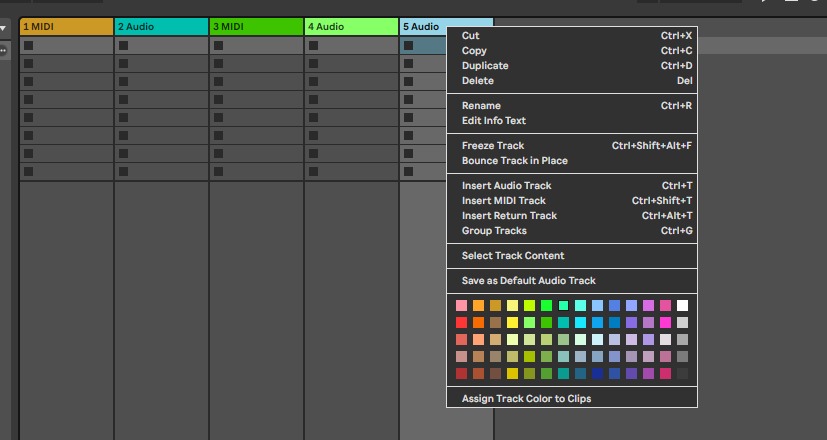Click the stop button in 2 Audio's first clip slot

point(123,46)
